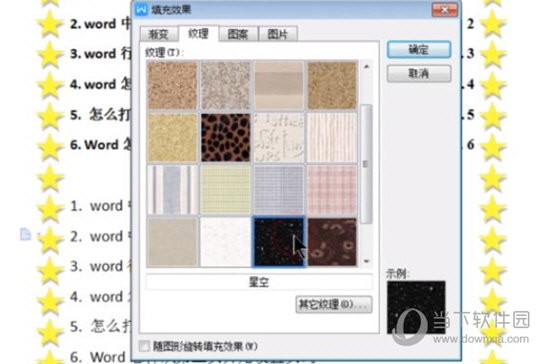Click the 示例 starry preview box
The image size is (550, 364).
tap(416, 307)
